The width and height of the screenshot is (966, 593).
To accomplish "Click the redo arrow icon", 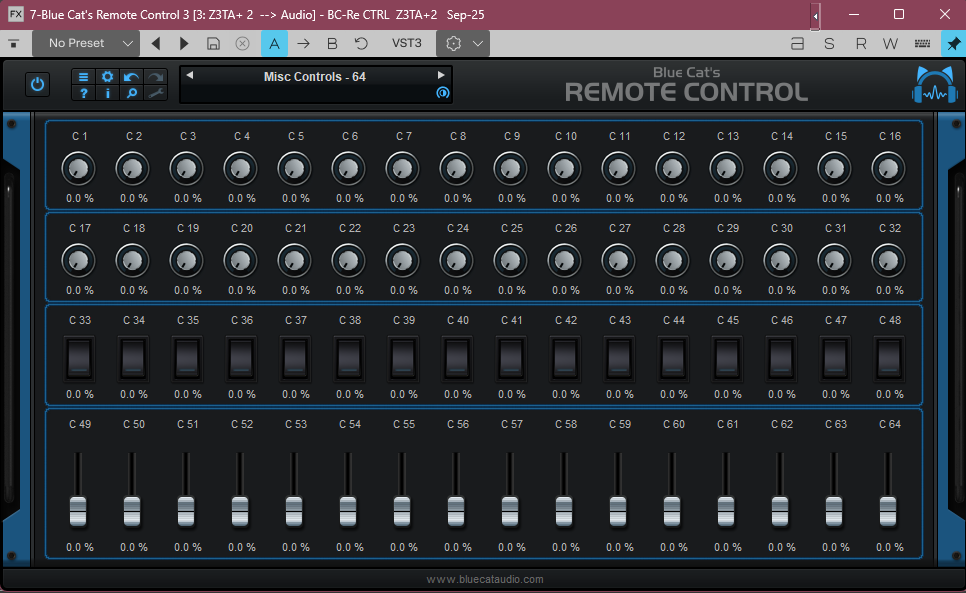I will [x=155, y=76].
